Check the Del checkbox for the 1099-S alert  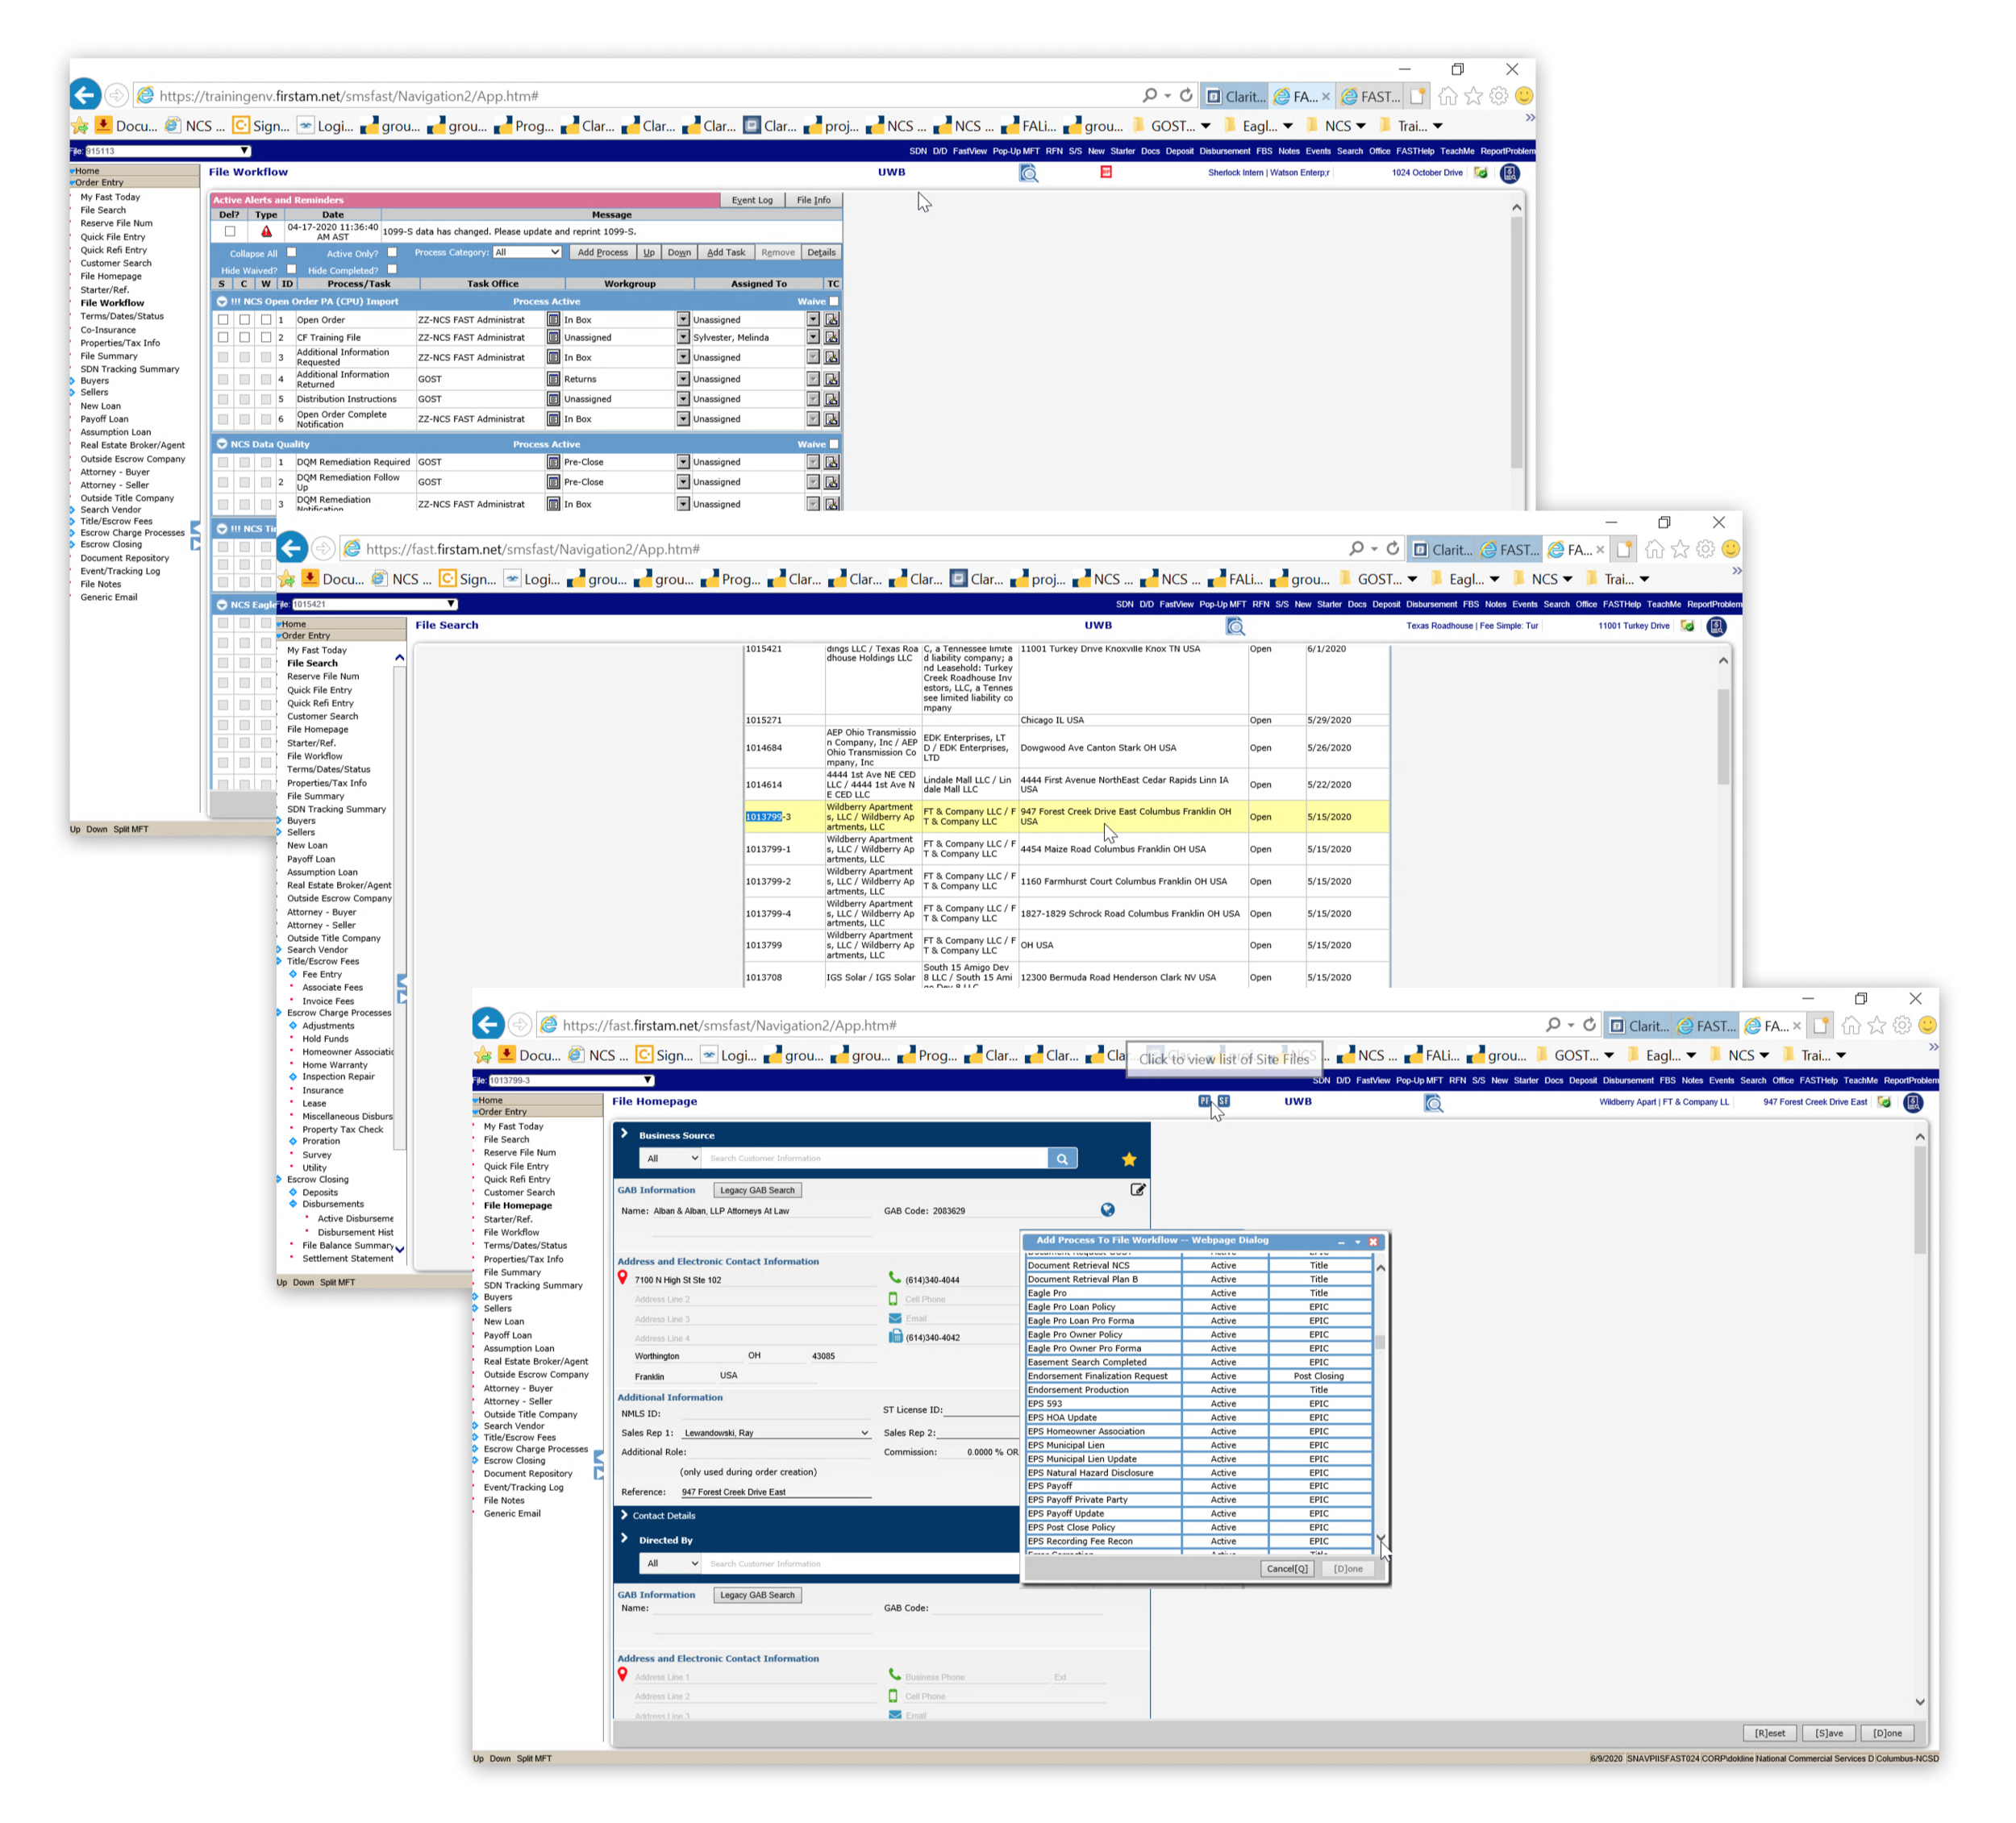[230, 231]
